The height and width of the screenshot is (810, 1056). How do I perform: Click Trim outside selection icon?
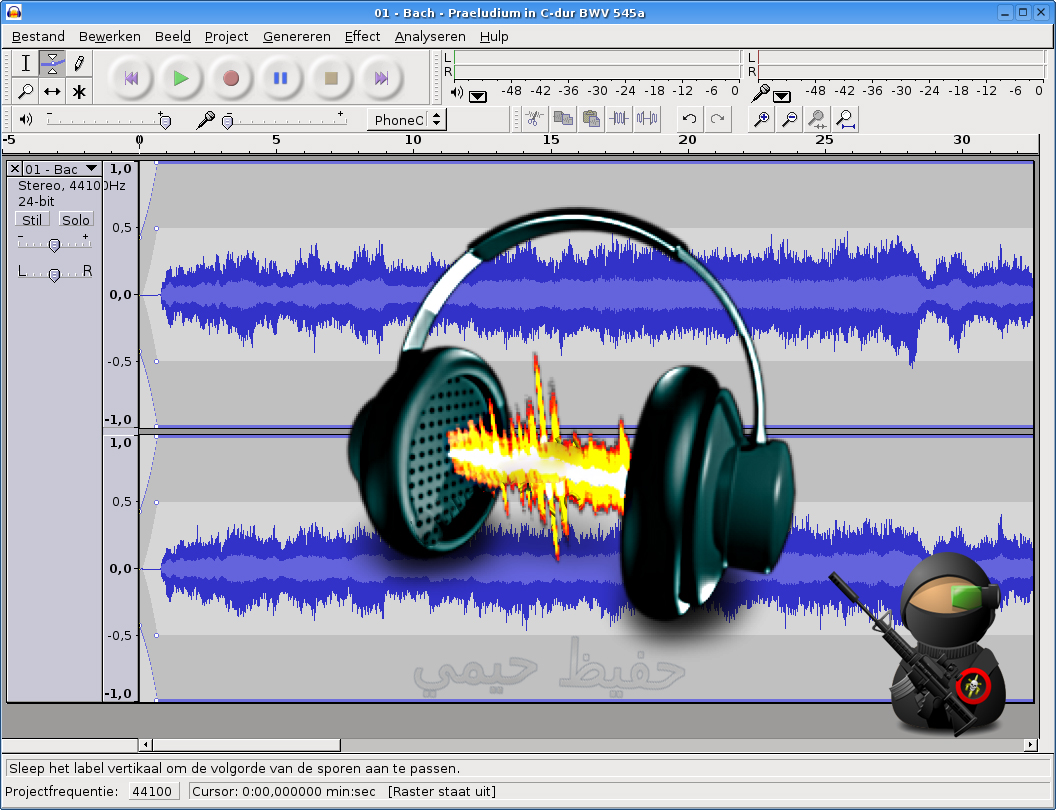tap(619, 119)
